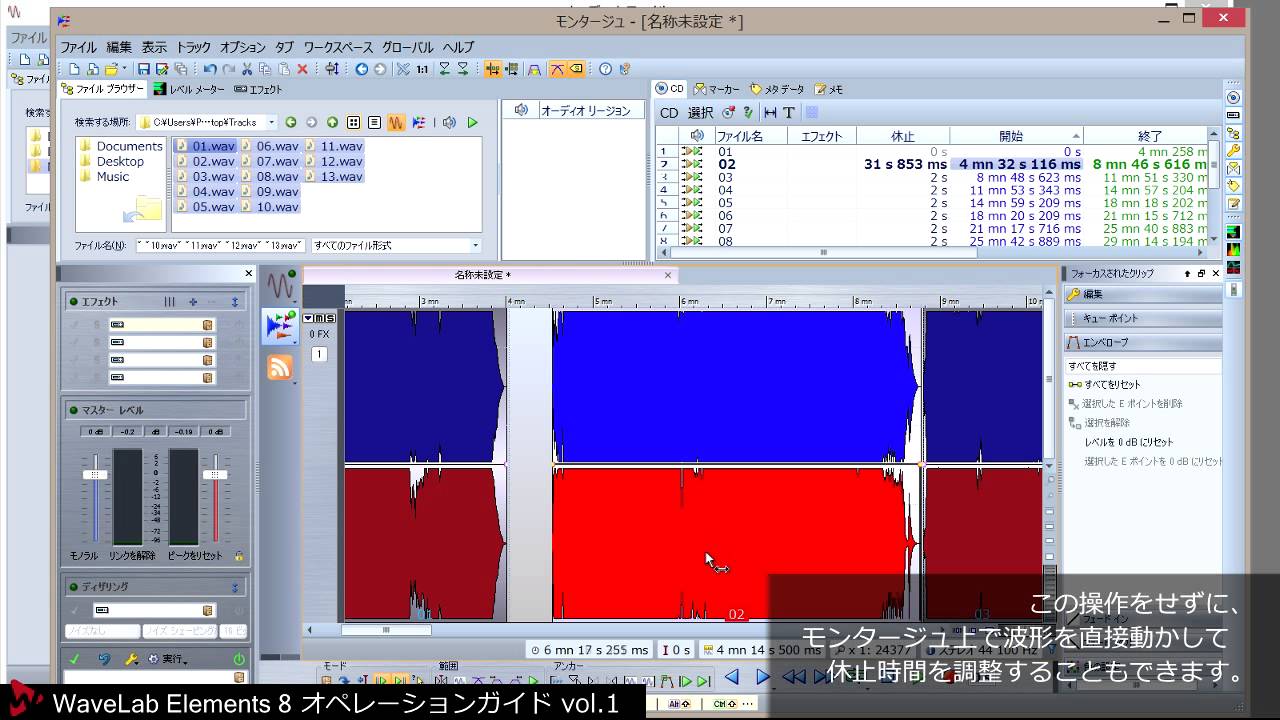Toggle auto-play speaker icon in file browser

[x=450, y=122]
